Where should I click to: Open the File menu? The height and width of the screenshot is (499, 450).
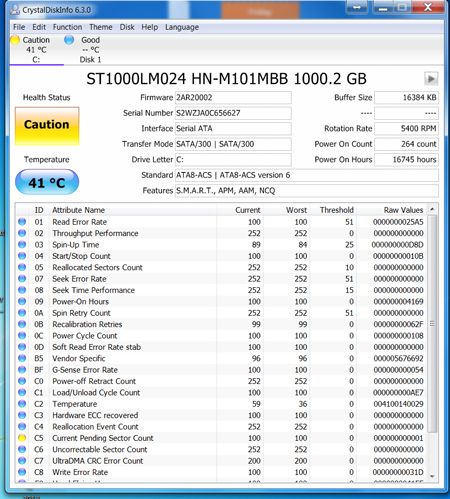[19, 27]
